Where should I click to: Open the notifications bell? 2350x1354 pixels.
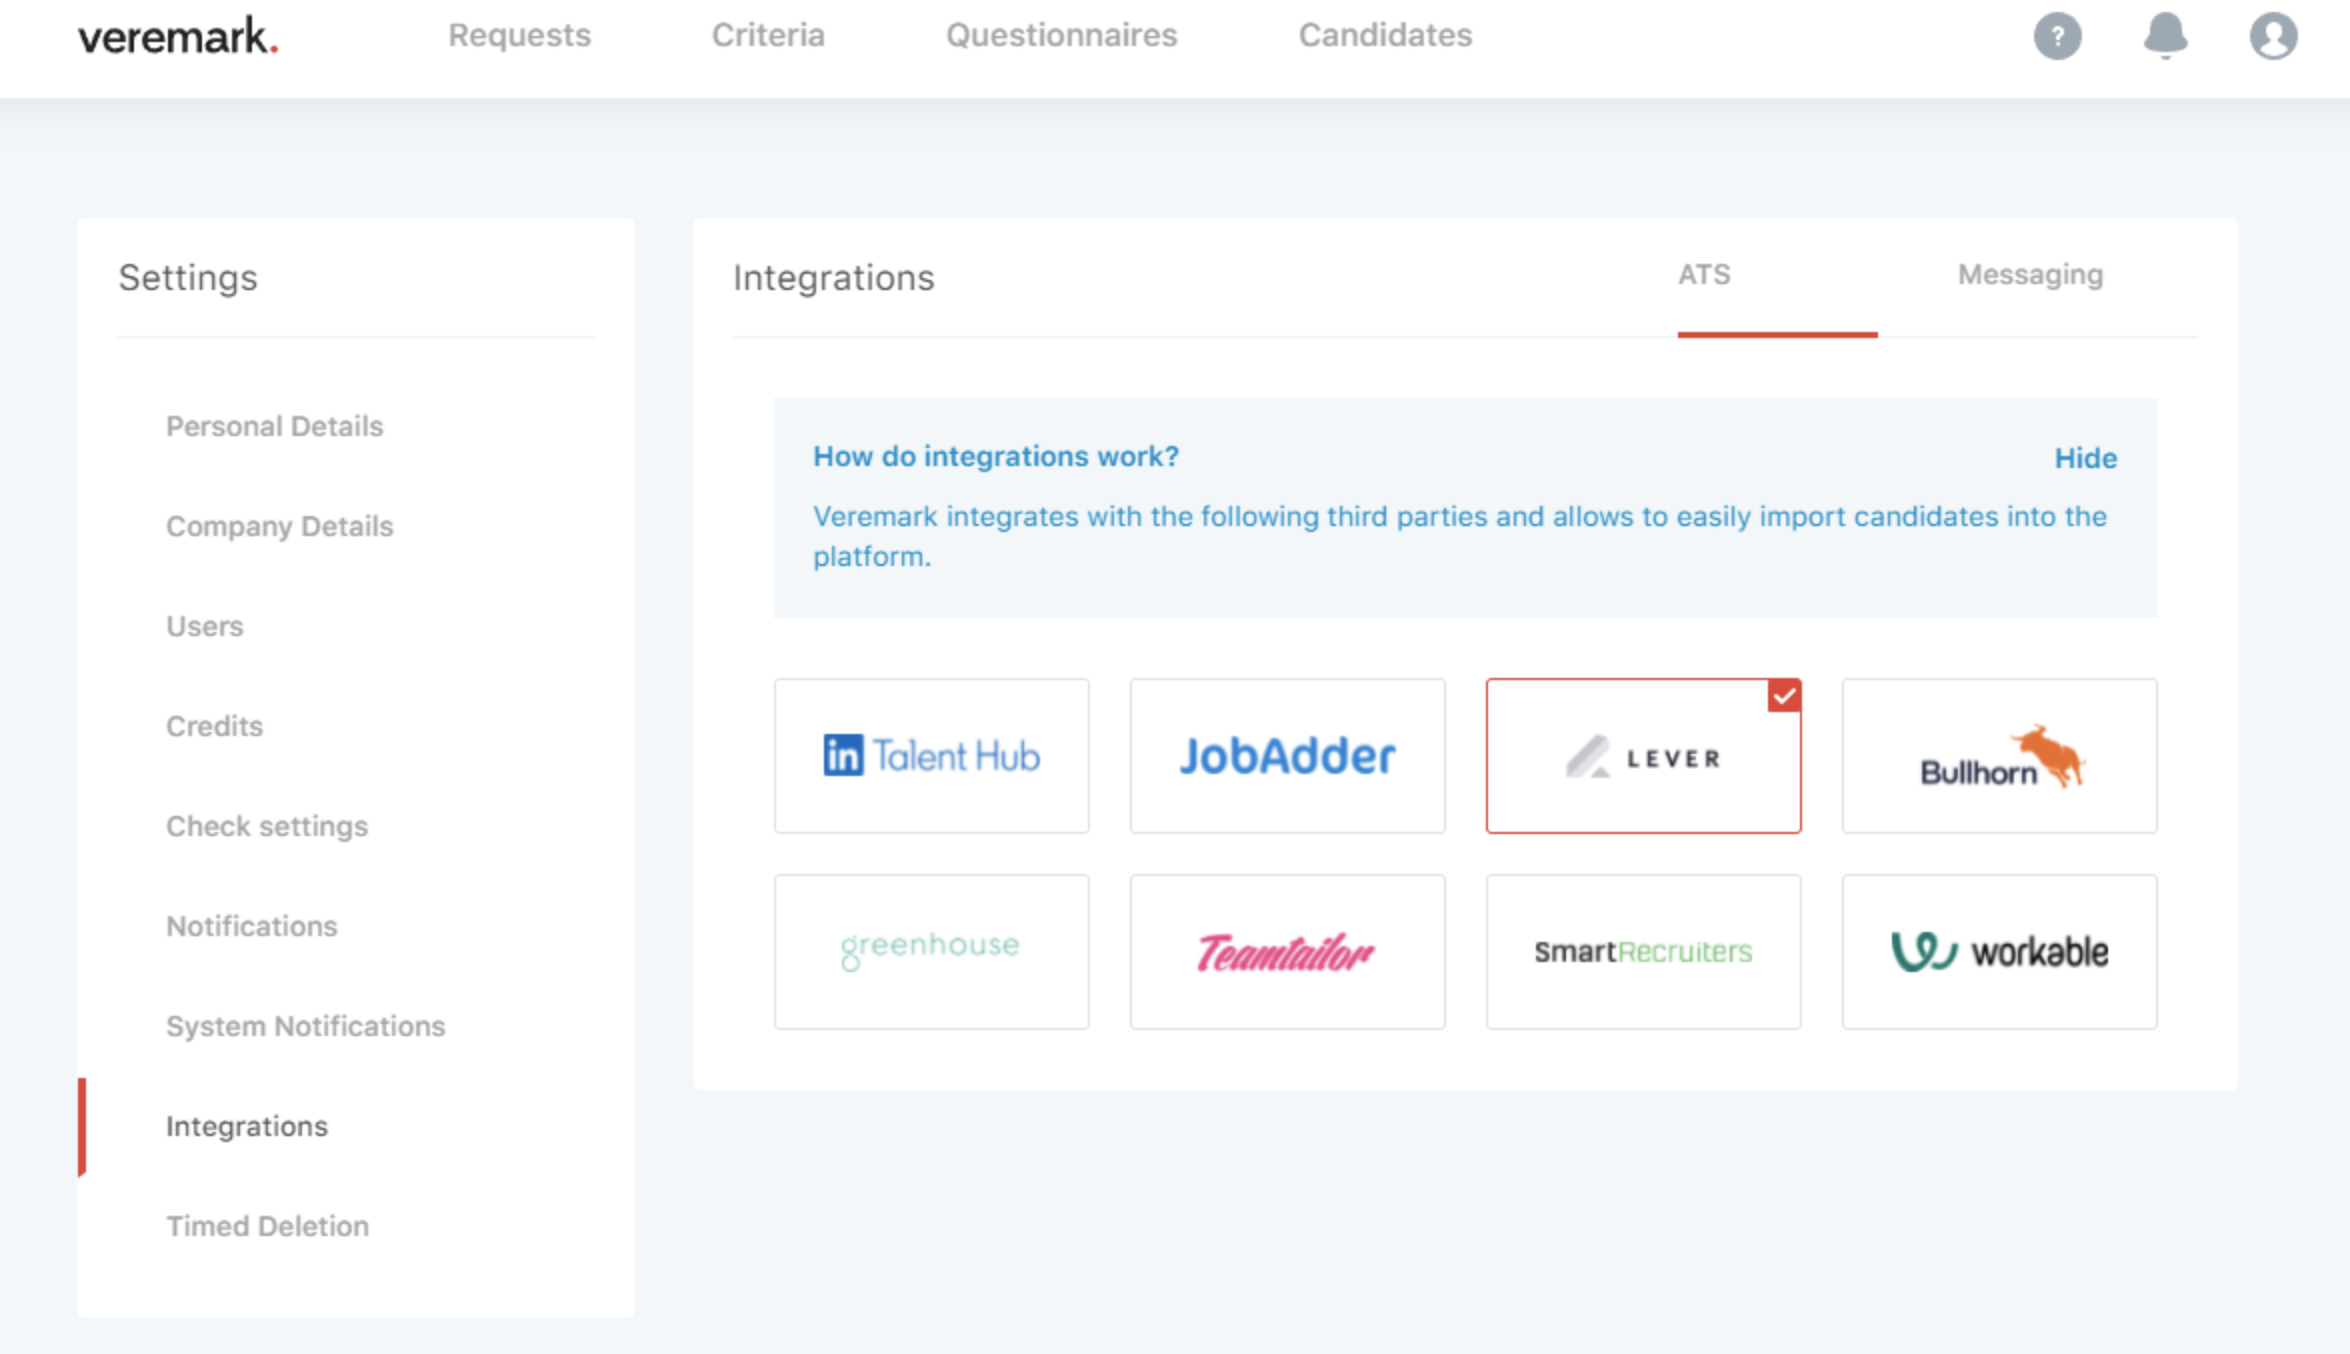(2164, 36)
